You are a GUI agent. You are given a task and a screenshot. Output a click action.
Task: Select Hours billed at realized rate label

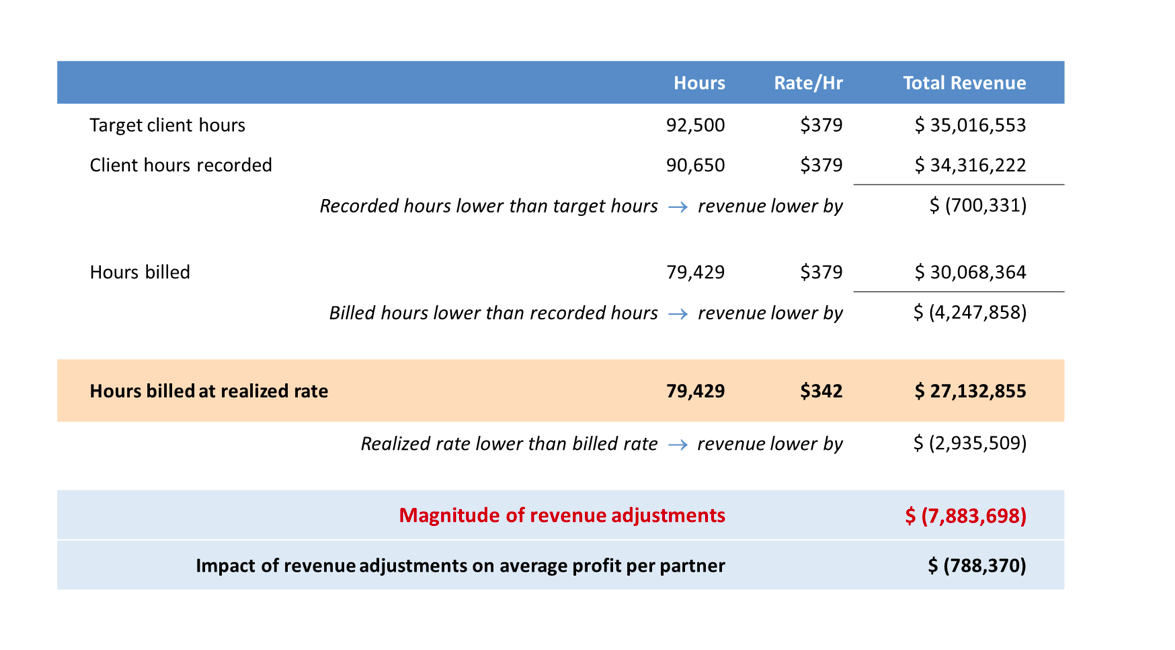[x=209, y=391]
